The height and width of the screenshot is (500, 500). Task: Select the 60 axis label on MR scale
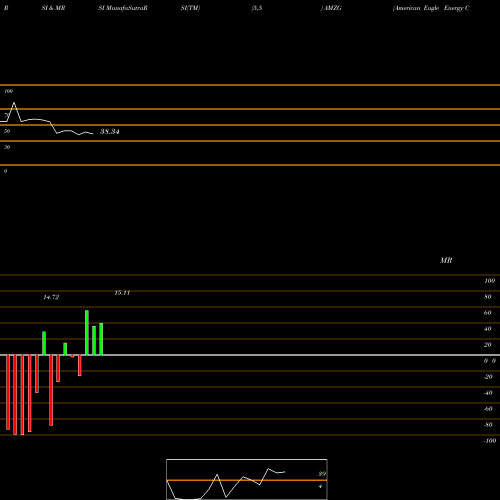[x=487, y=313]
